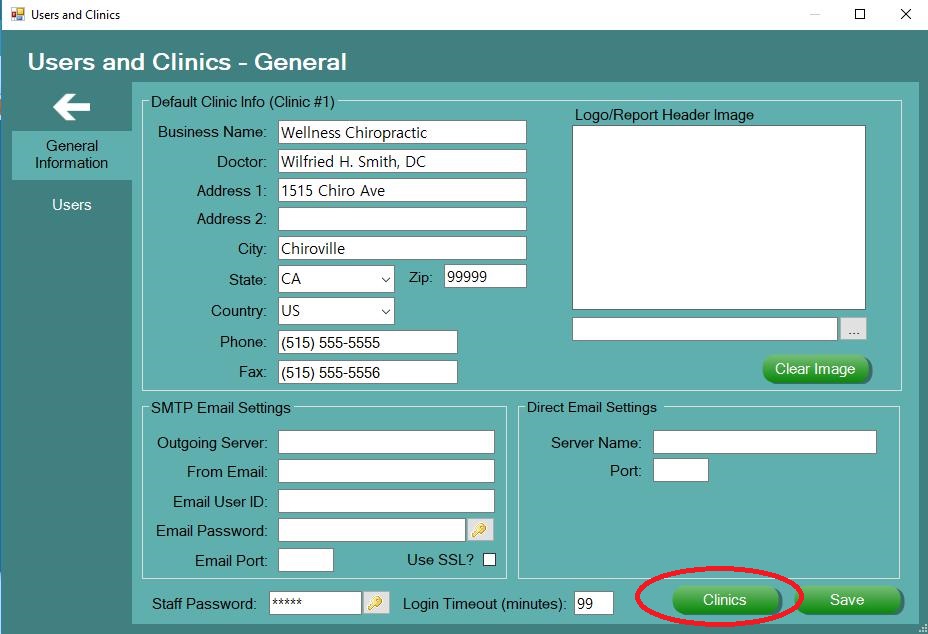Browse for a logo image file
The image size is (928, 634).
855,328
